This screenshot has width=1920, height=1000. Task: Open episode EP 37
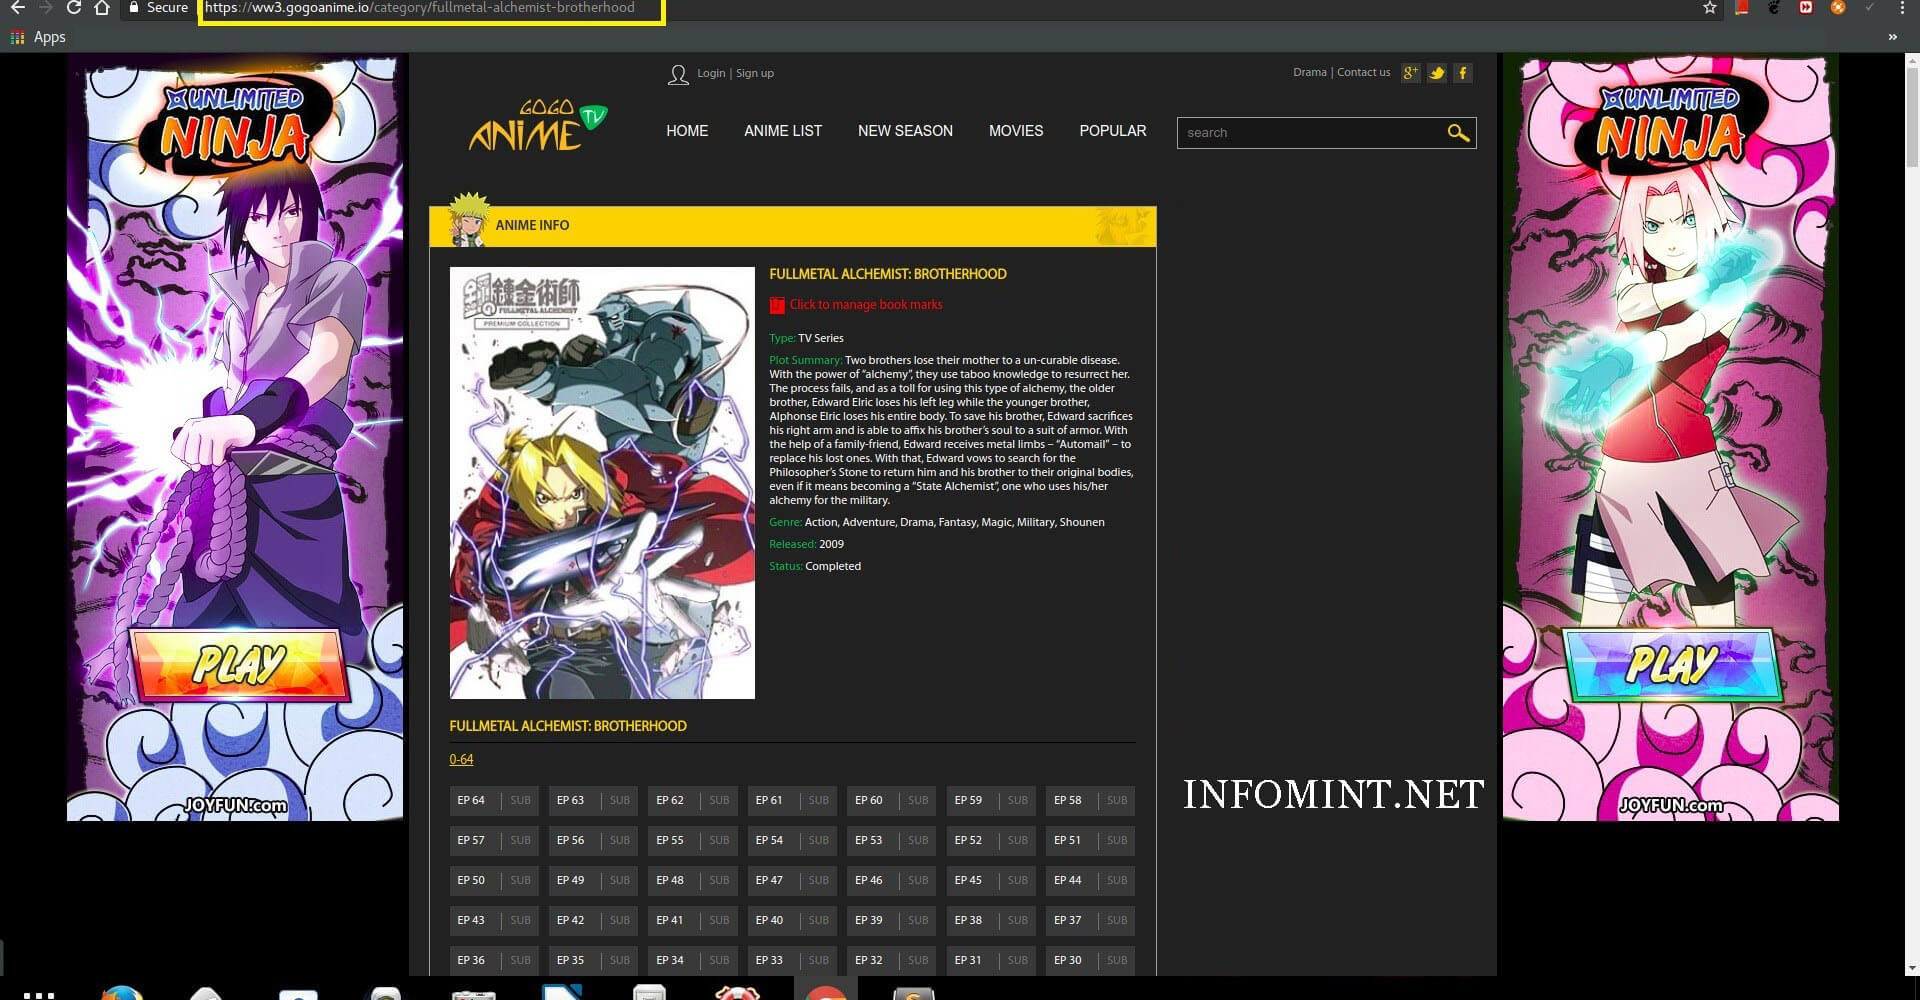tap(1091, 920)
